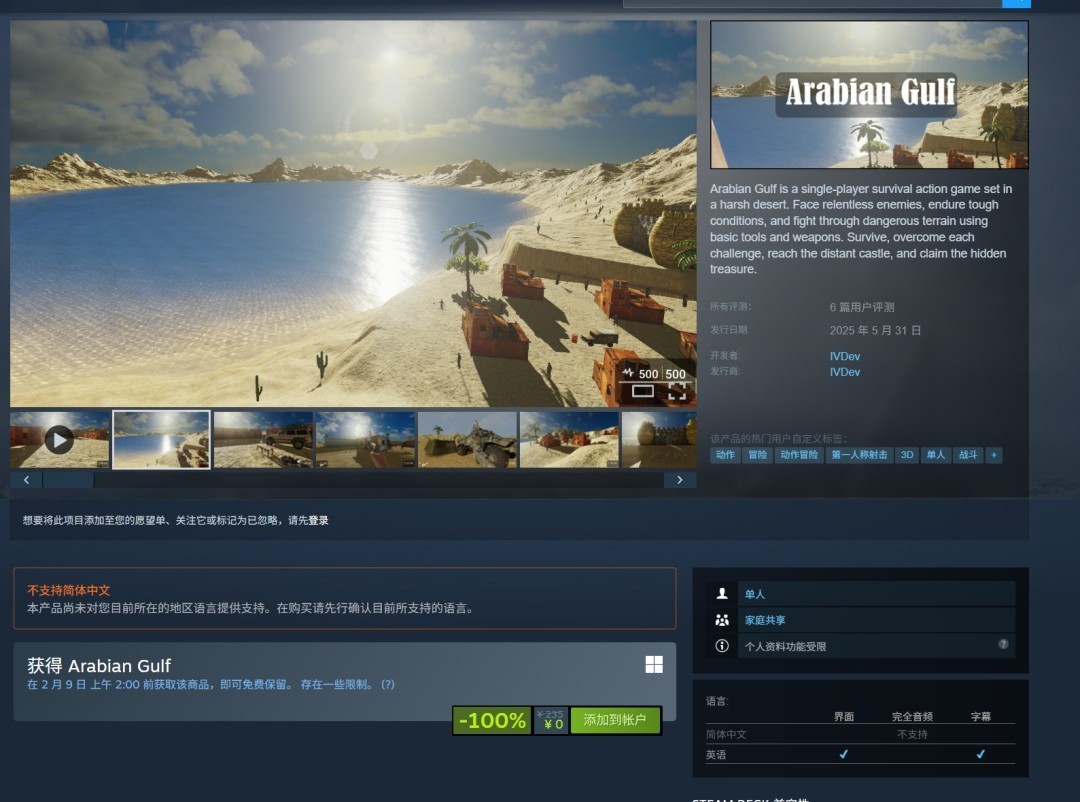
Task: Select the second screenshot thumbnail
Action: click(x=161, y=439)
